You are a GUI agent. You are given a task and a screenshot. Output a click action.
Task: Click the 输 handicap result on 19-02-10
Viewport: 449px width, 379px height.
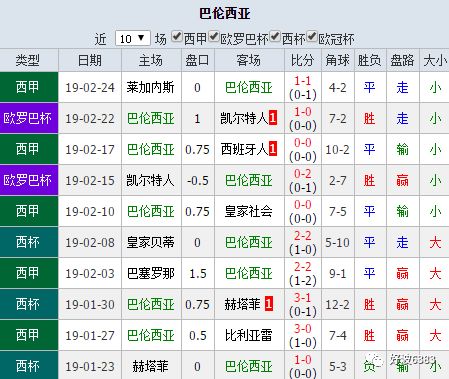coord(402,211)
